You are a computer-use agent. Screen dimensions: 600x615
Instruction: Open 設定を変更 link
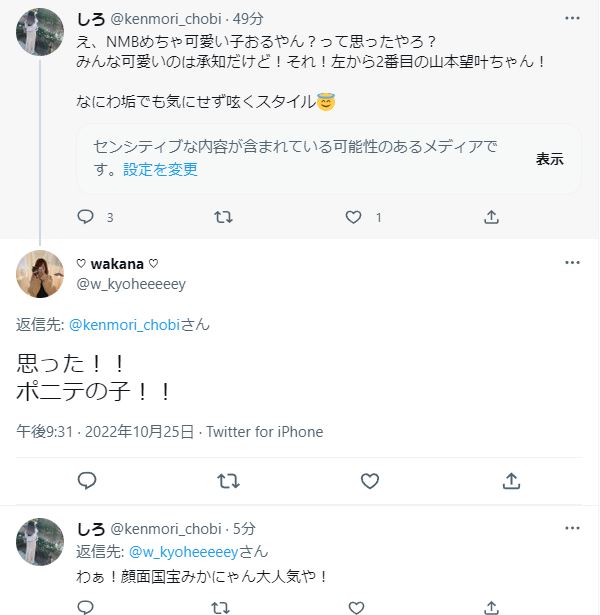pos(161,169)
